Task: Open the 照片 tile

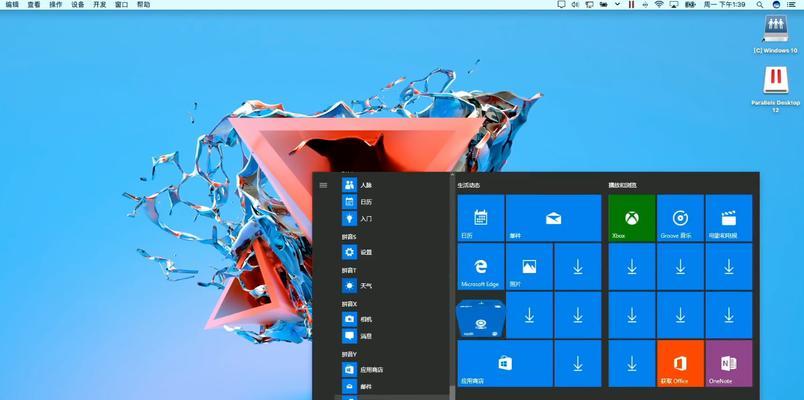Action: coord(529,267)
